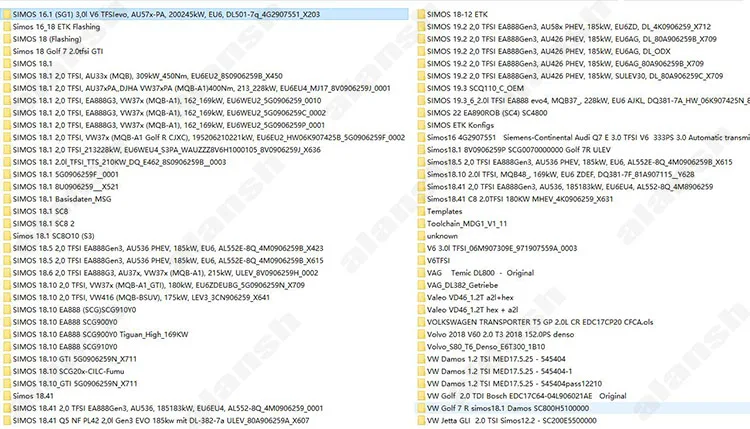
Task: Click the folder icon beside 'V6TFSI'
Action: coord(421,261)
